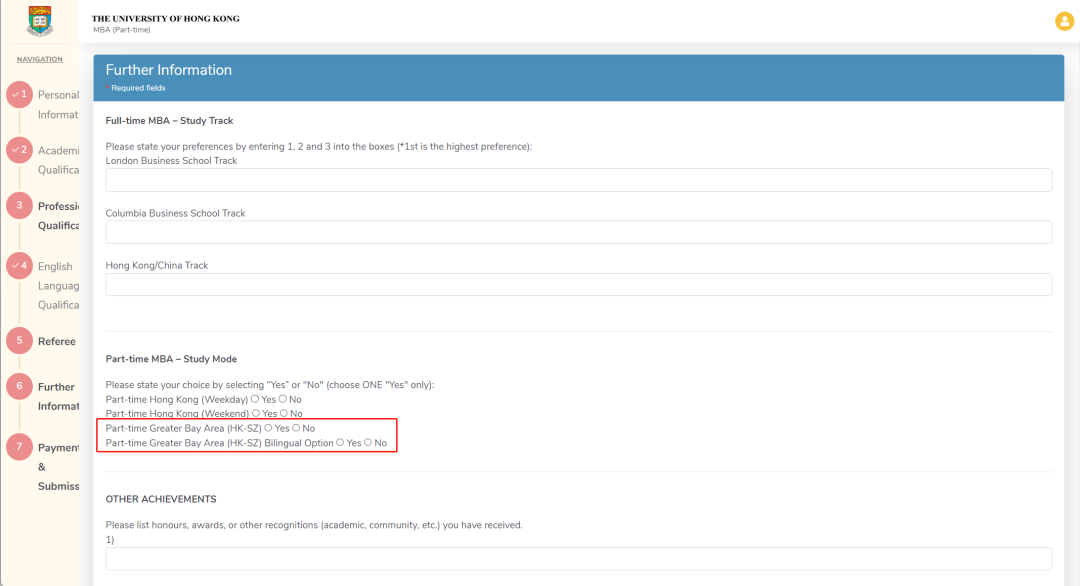This screenshot has width=1080, height=586.
Task: Go to step 2 circle in navigation
Action: [19, 150]
